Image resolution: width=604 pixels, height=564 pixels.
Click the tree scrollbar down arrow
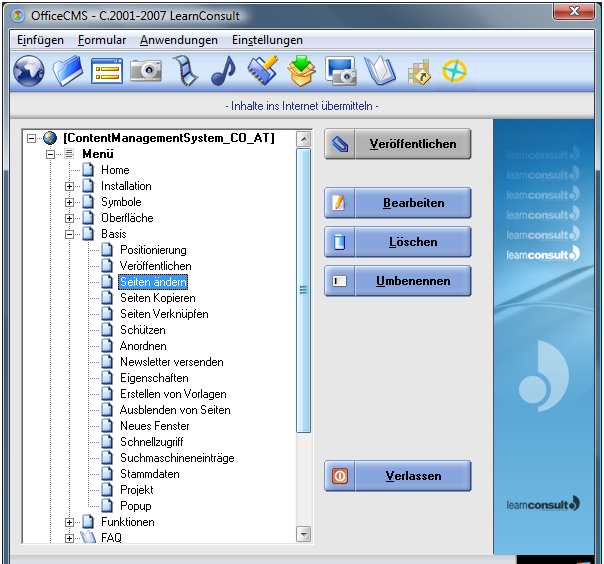[304, 534]
